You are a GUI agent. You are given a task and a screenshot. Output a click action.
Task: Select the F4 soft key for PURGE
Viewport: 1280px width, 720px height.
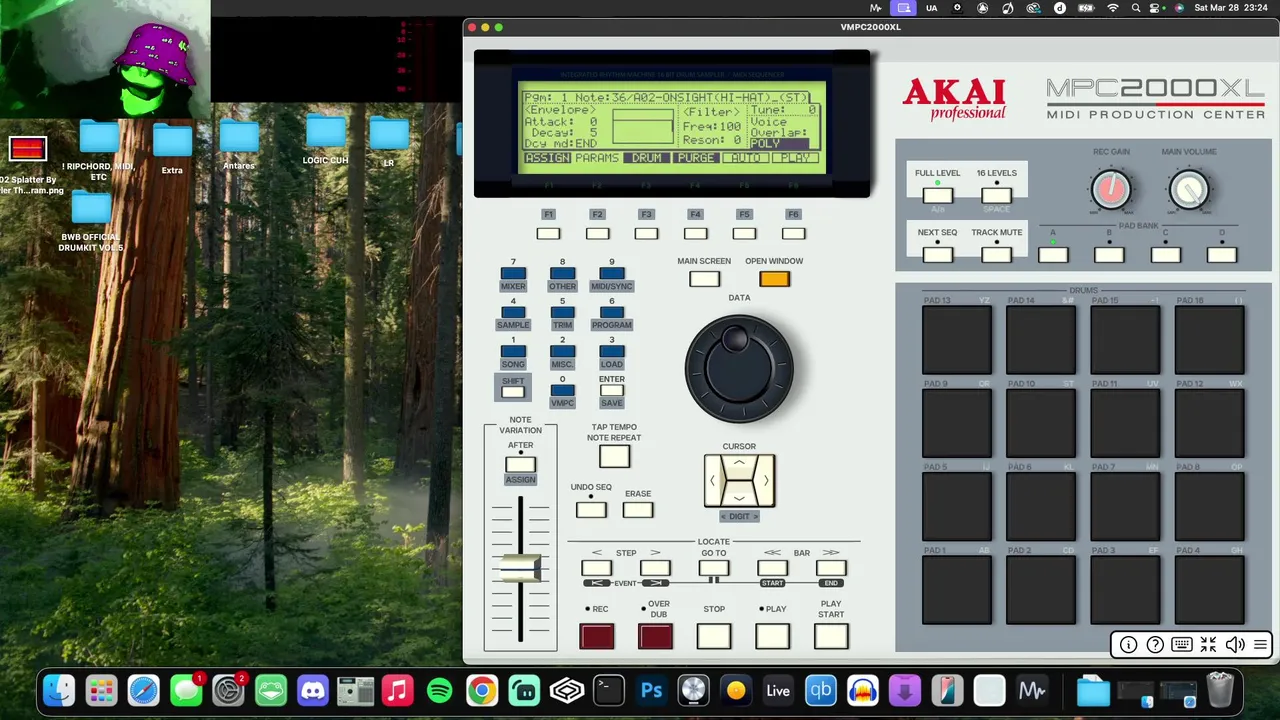point(695,233)
